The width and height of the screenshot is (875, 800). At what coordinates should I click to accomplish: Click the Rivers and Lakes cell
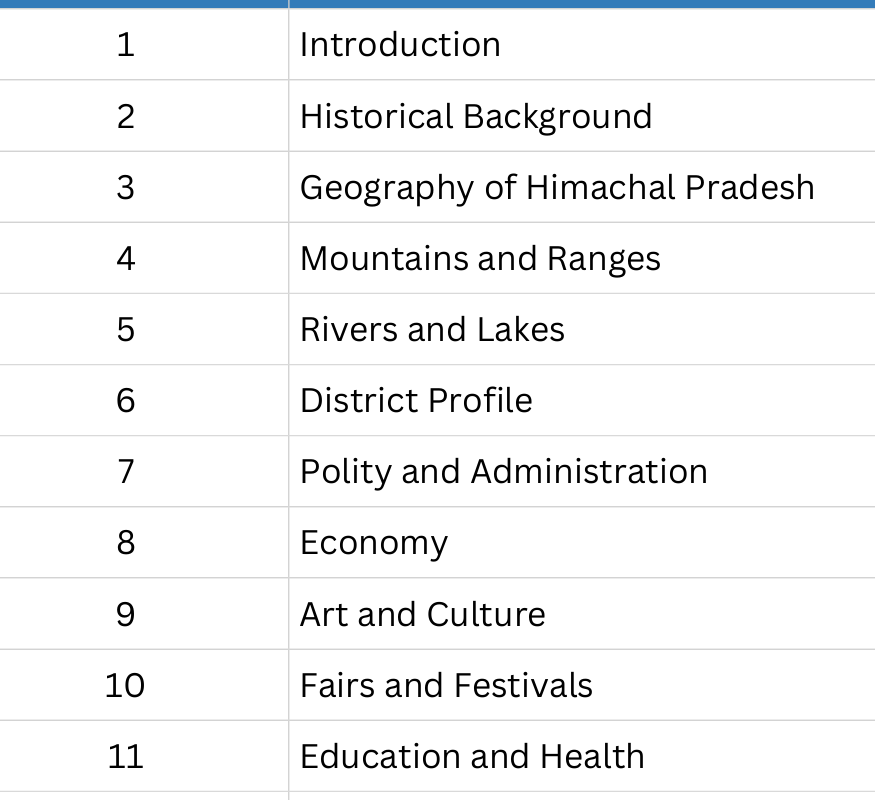tap(432, 330)
